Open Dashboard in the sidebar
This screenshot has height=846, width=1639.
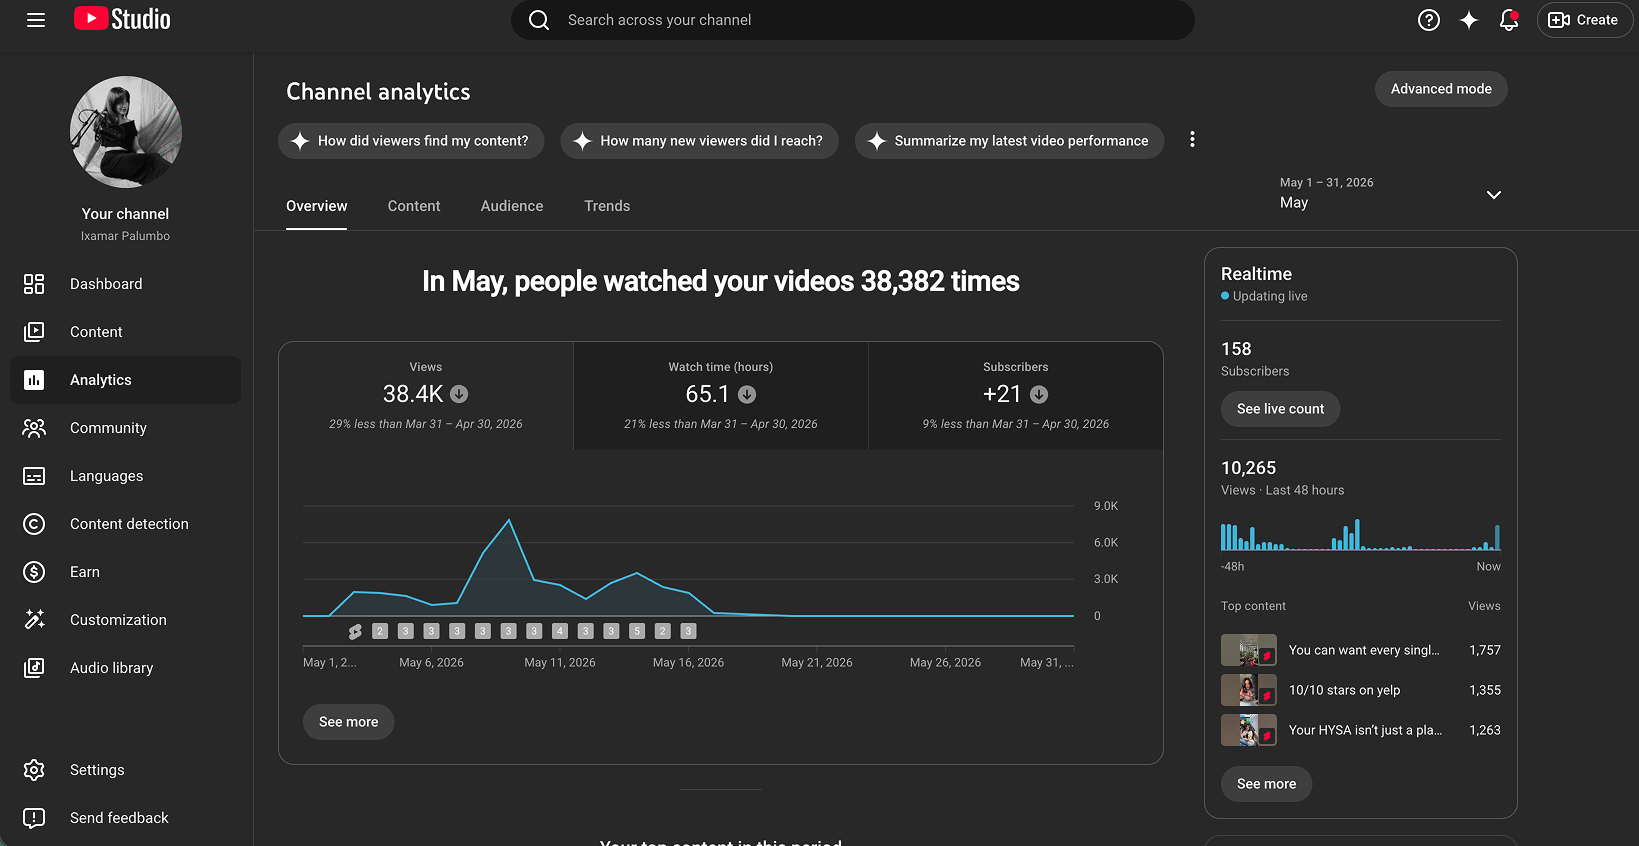[x=126, y=284]
